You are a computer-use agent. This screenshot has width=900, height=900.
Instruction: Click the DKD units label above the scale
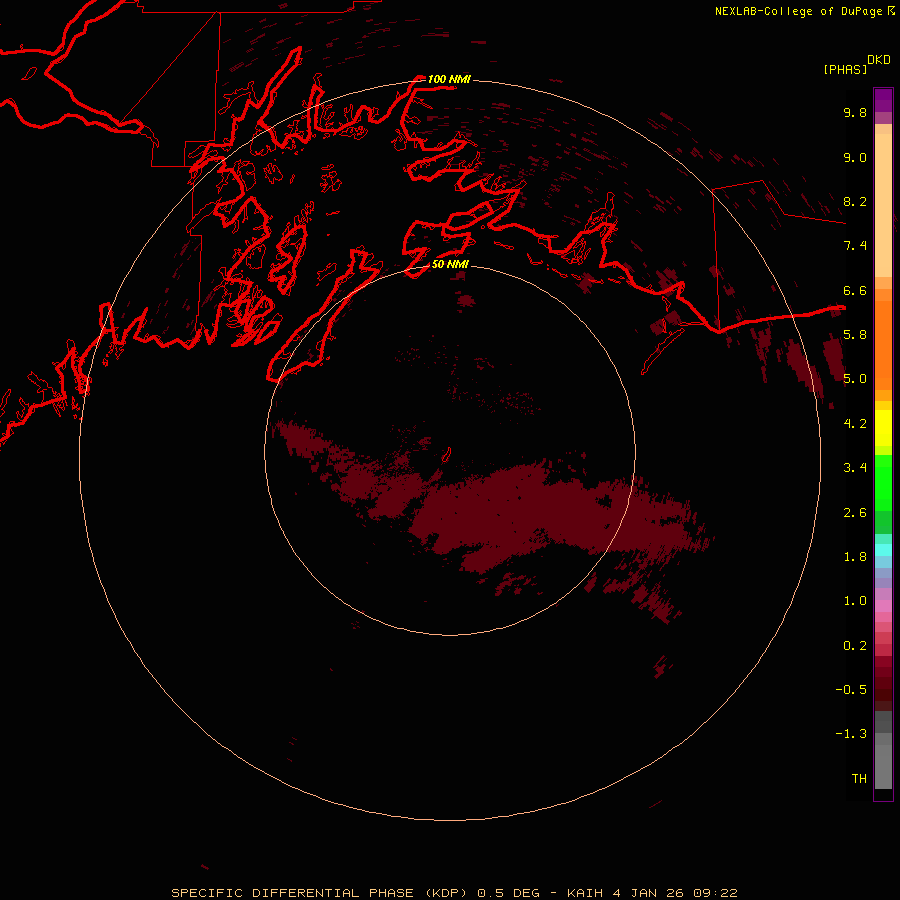click(x=879, y=60)
